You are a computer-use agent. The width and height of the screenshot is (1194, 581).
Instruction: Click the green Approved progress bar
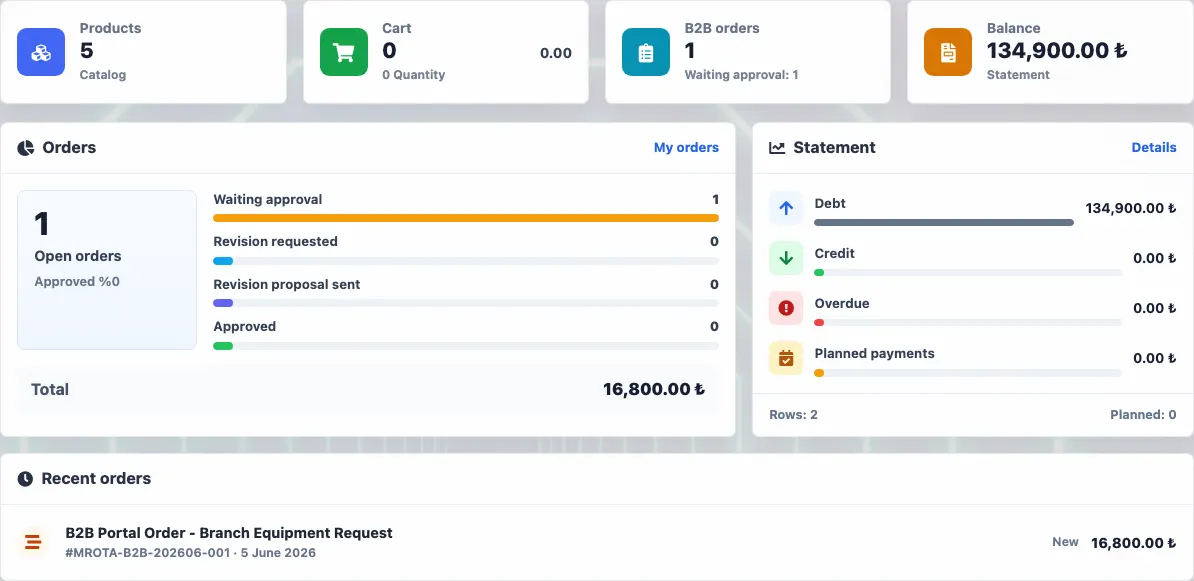(x=466, y=346)
